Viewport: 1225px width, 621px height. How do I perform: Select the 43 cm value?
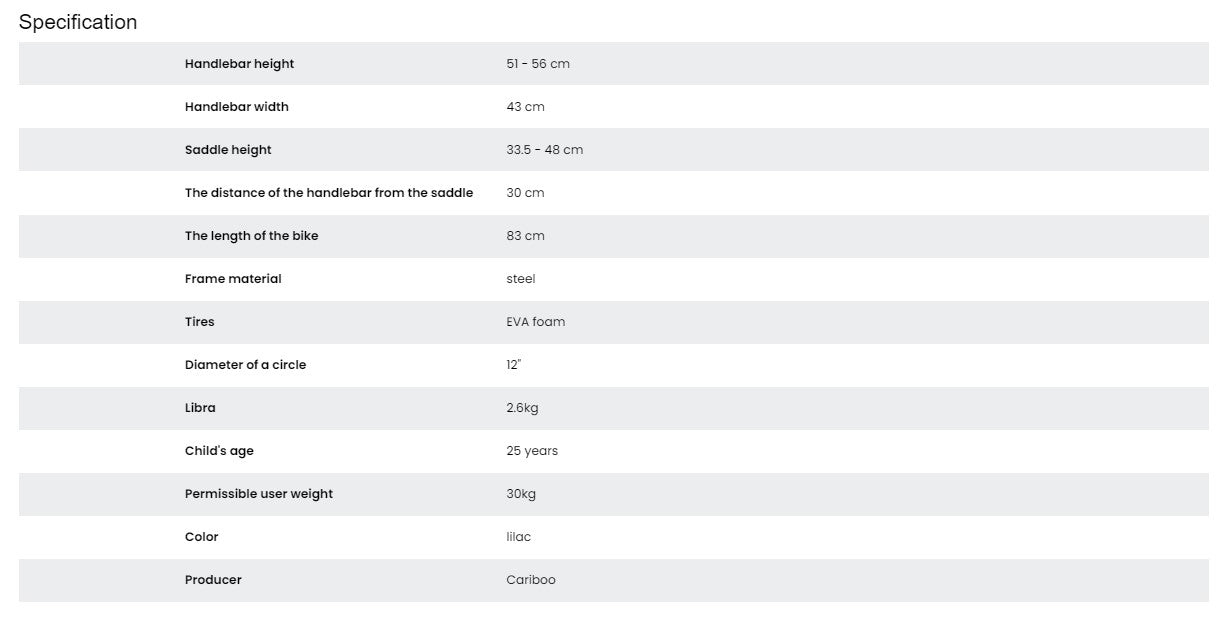pos(525,107)
